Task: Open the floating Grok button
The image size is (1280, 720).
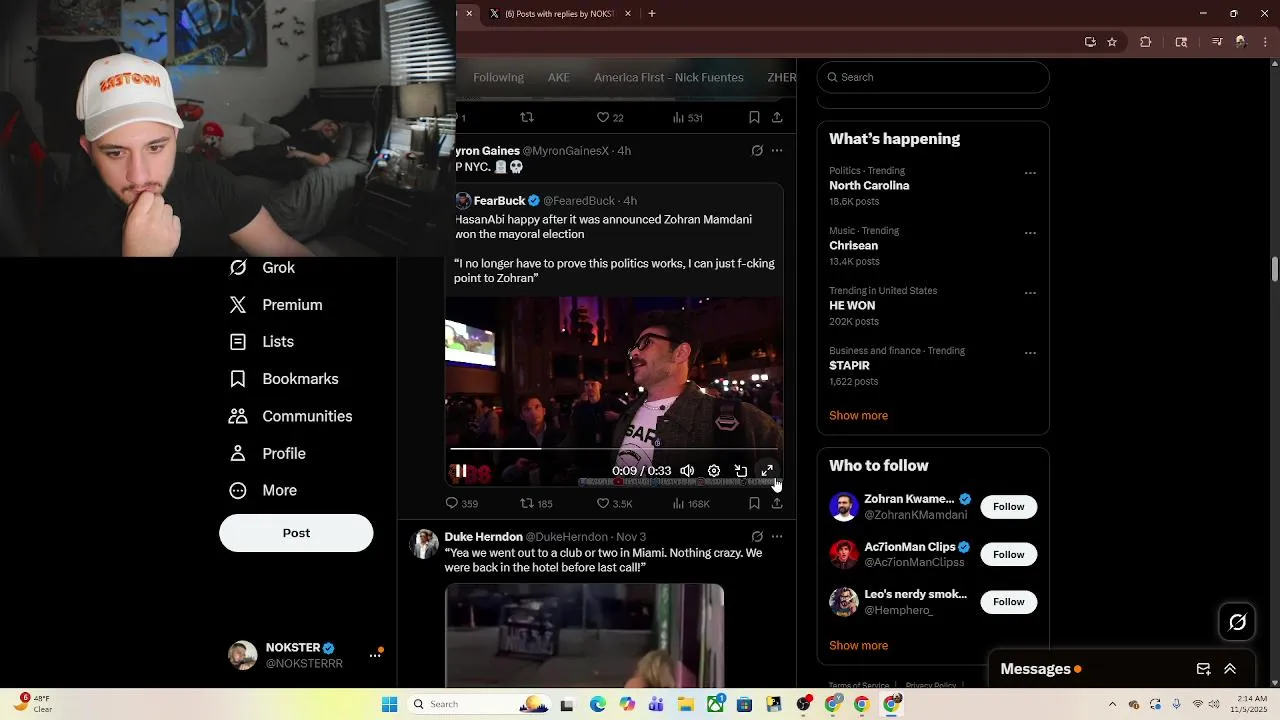Action: 1237,622
